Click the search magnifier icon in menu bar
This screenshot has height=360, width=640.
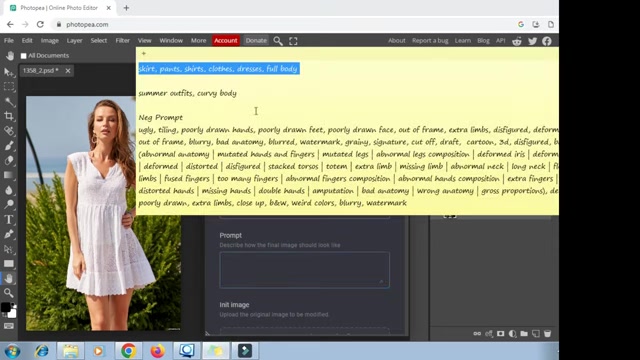point(278,41)
